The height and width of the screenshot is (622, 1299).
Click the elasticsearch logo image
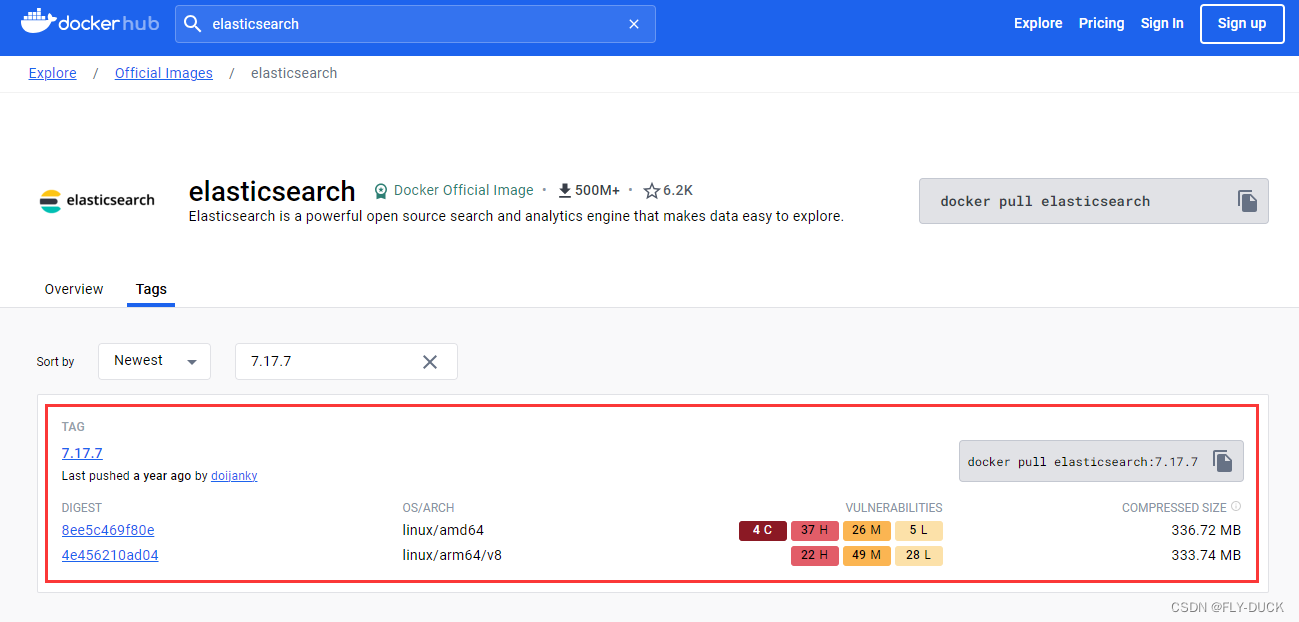(97, 200)
